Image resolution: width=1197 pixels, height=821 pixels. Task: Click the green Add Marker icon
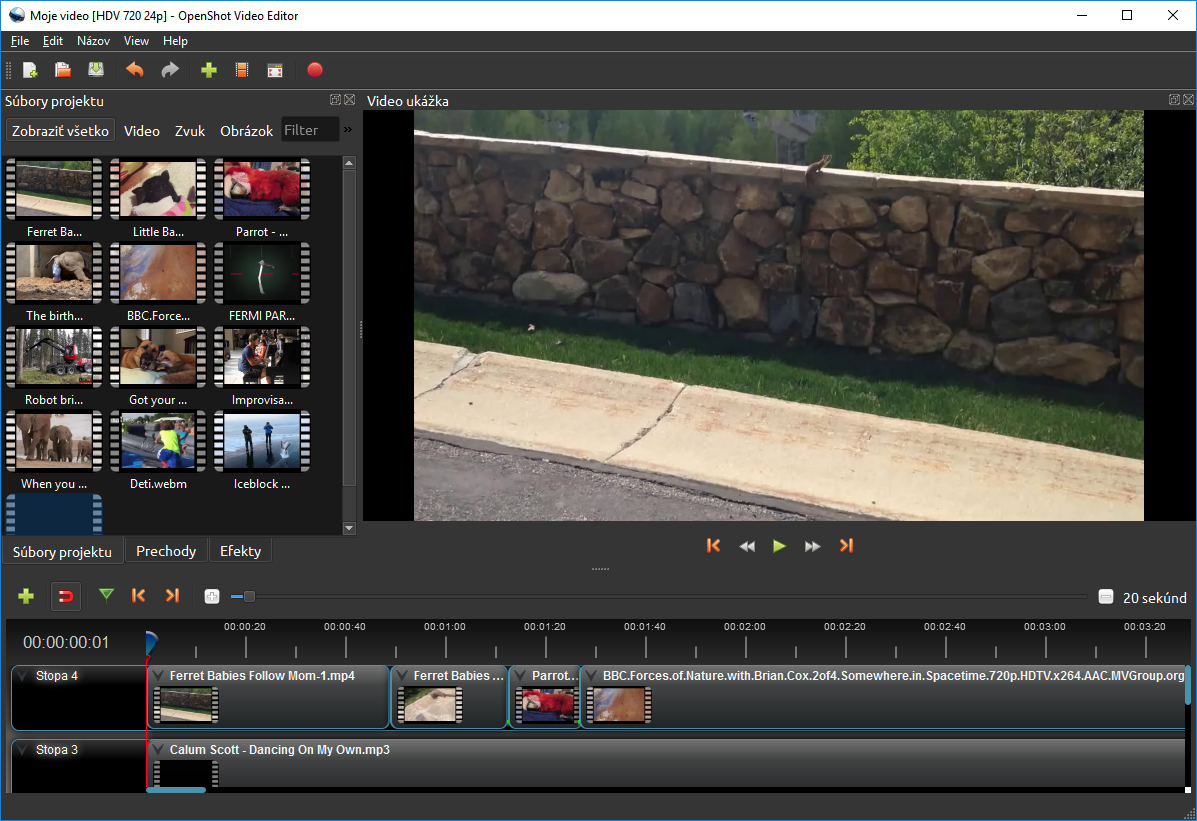(106, 596)
